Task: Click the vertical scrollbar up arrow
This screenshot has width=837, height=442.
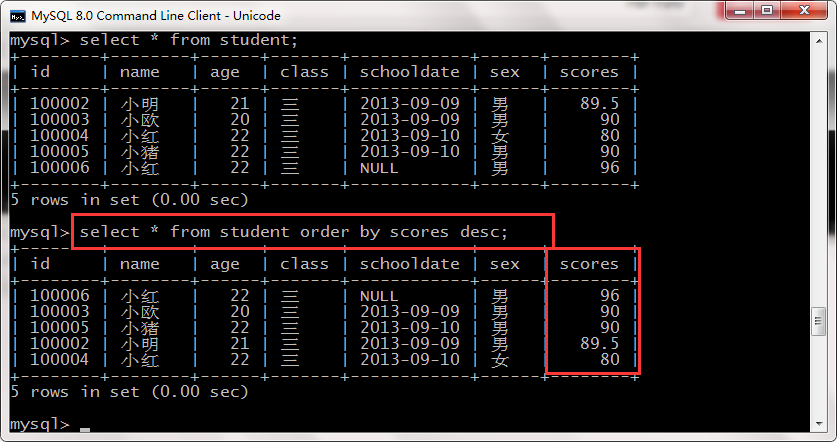Action: pyautogui.click(x=819, y=41)
